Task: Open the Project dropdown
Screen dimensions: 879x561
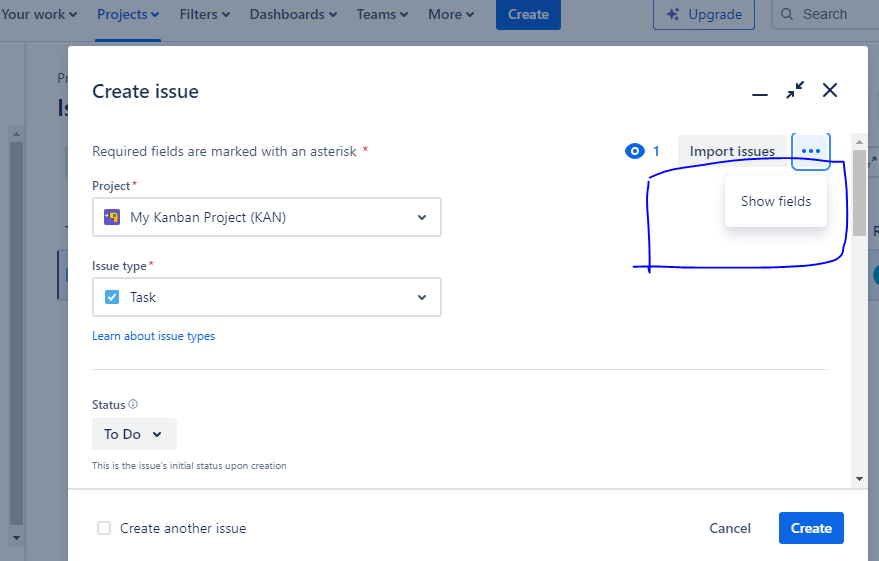Action: pyautogui.click(x=267, y=217)
